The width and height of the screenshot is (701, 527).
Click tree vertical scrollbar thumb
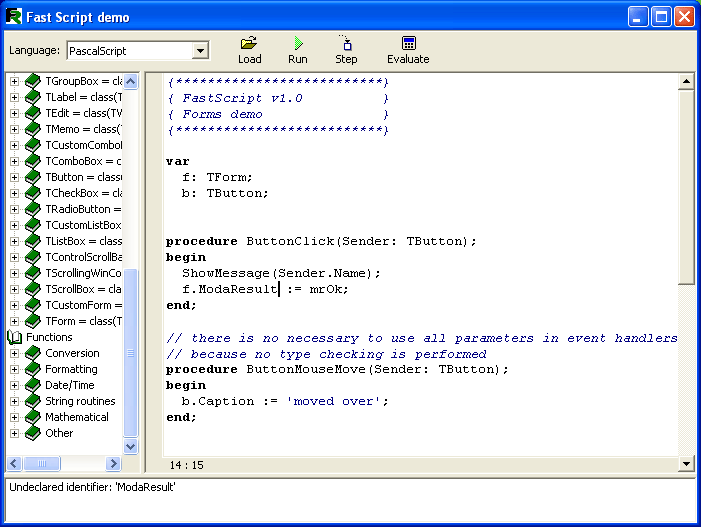(131, 353)
